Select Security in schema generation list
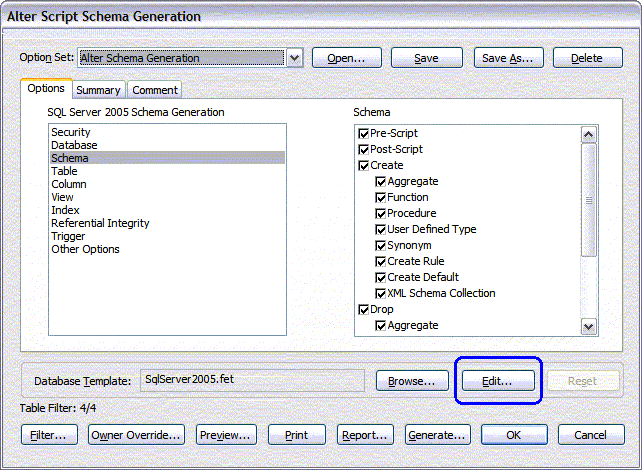This screenshot has height=470, width=642. click(x=71, y=132)
